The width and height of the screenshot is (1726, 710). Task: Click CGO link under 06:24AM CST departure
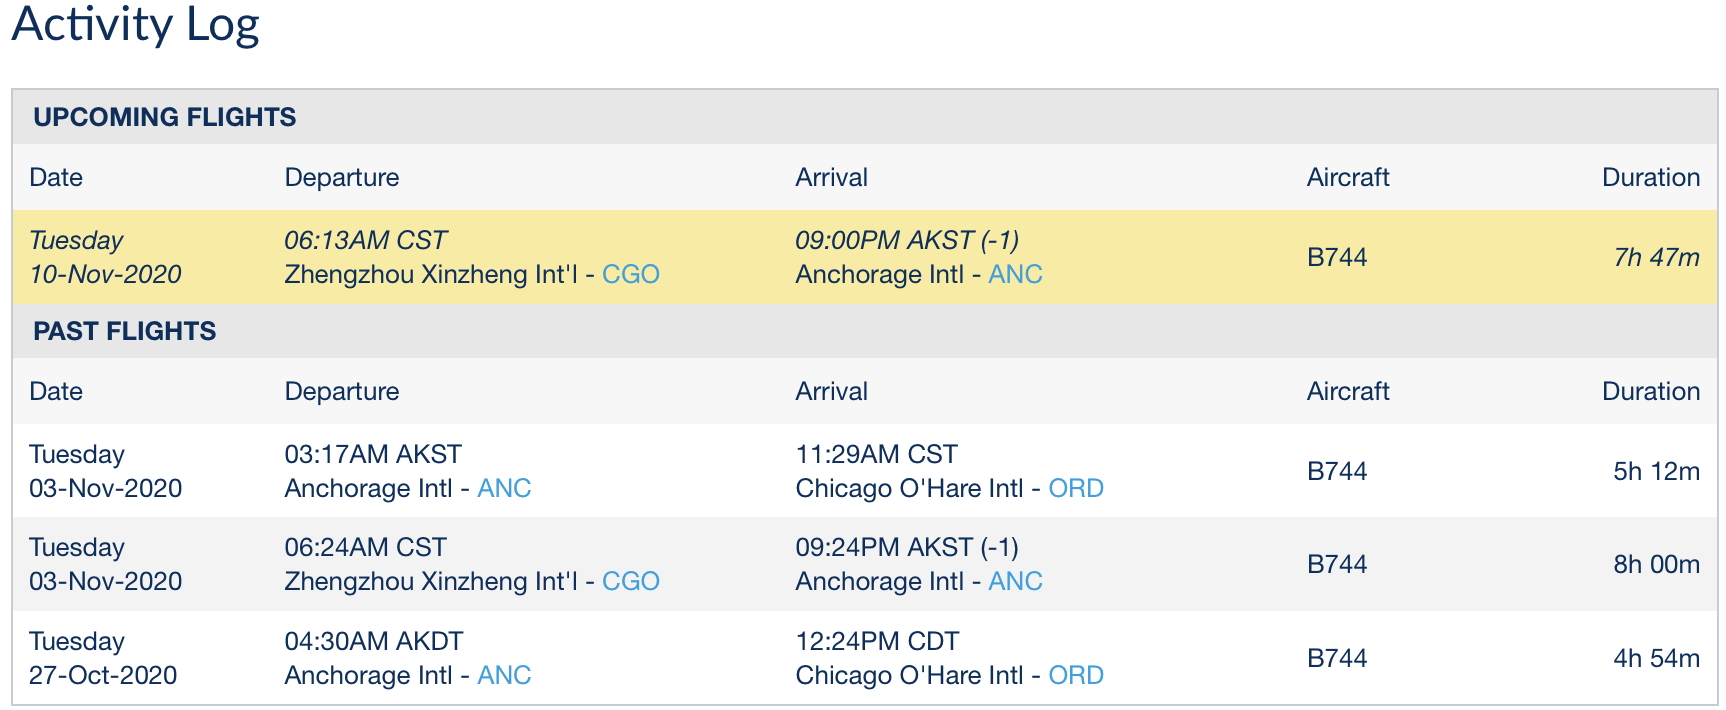point(630,581)
